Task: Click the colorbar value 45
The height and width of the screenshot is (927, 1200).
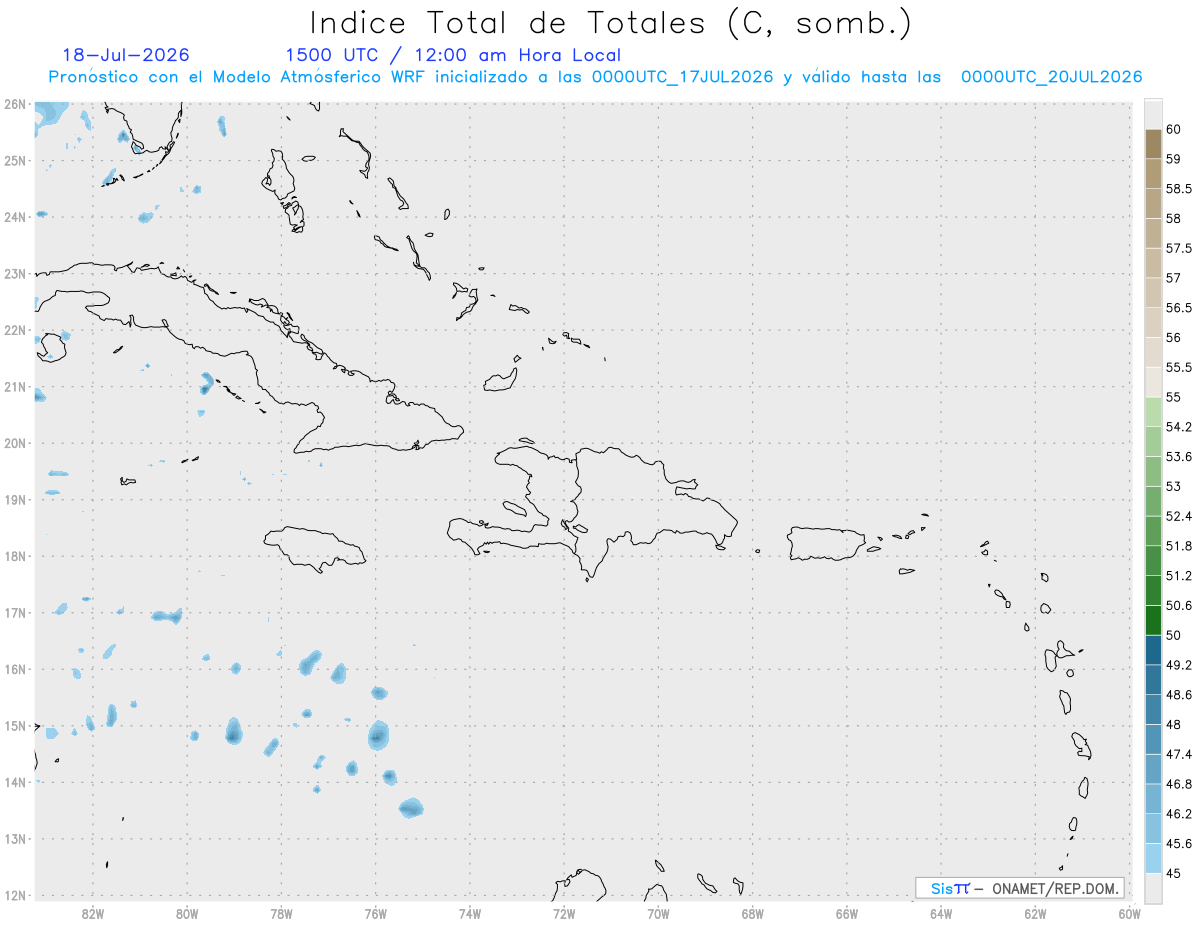Action: (x=1174, y=873)
